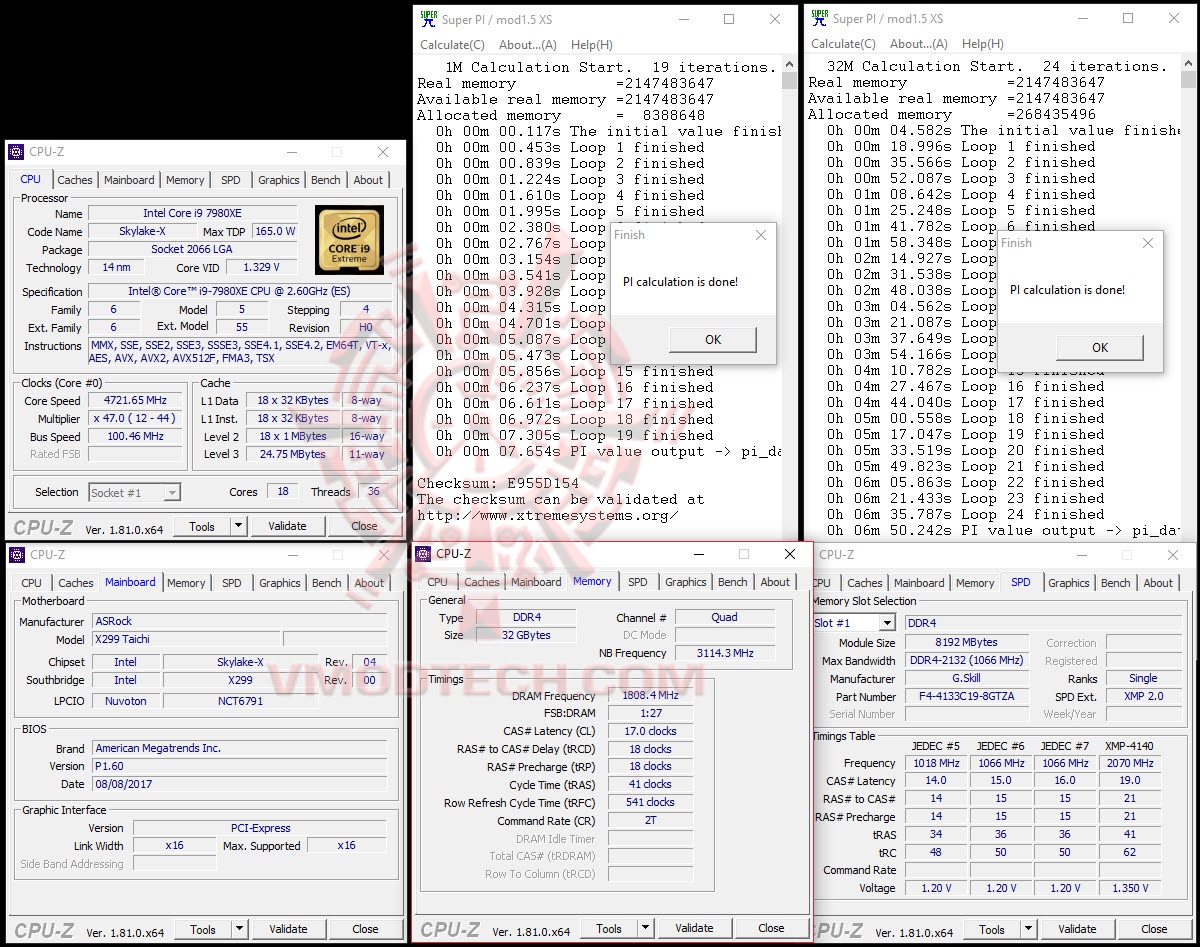Click Close button in Memory window
Image resolution: width=1200 pixels, height=947 pixels.
(x=771, y=928)
